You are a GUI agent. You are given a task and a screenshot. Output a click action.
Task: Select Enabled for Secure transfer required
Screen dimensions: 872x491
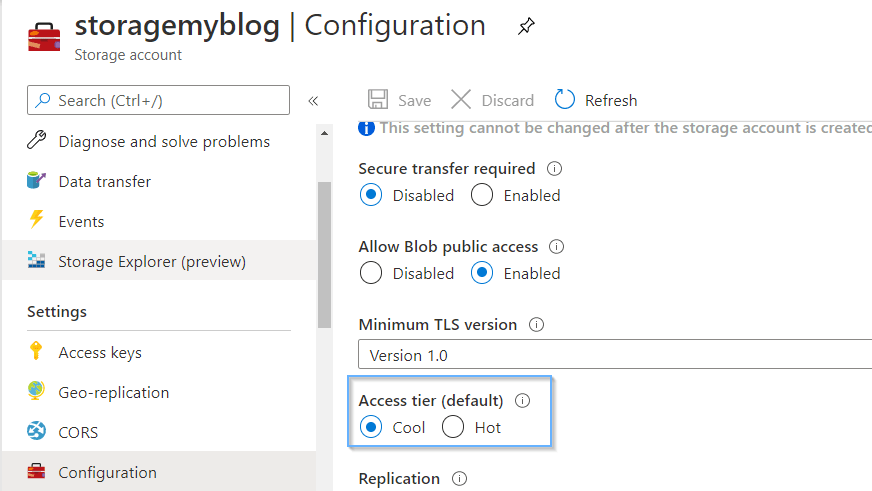[482, 195]
